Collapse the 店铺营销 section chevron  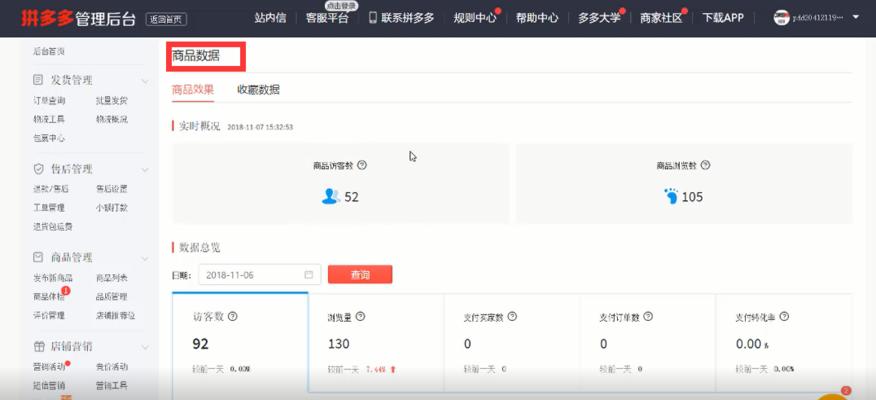click(x=145, y=347)
